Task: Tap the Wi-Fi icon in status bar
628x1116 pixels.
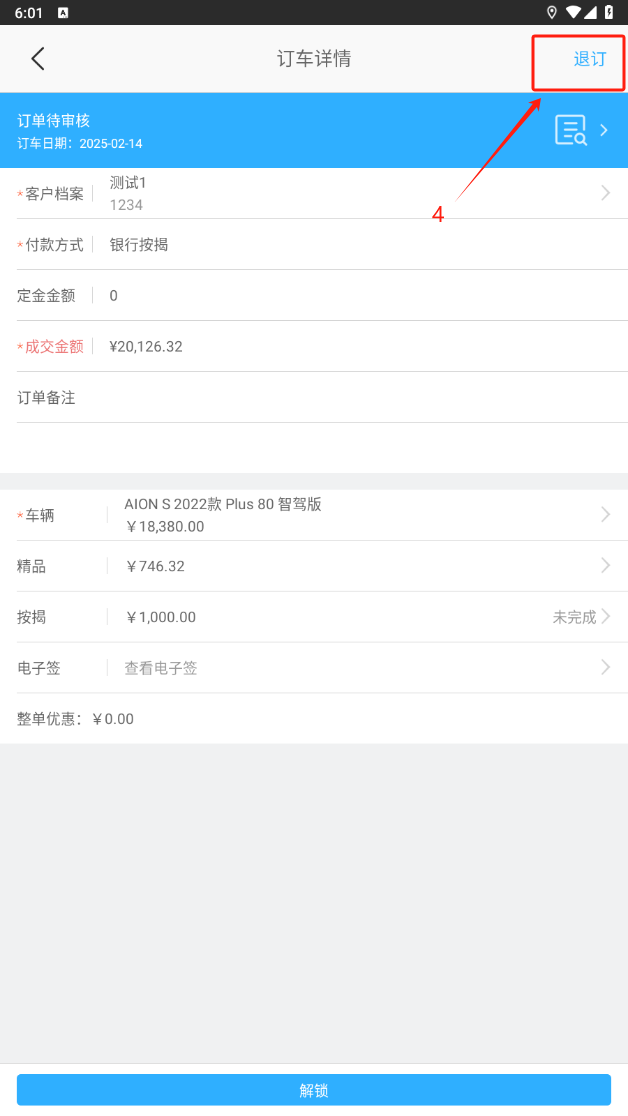Action: (573, 12)
